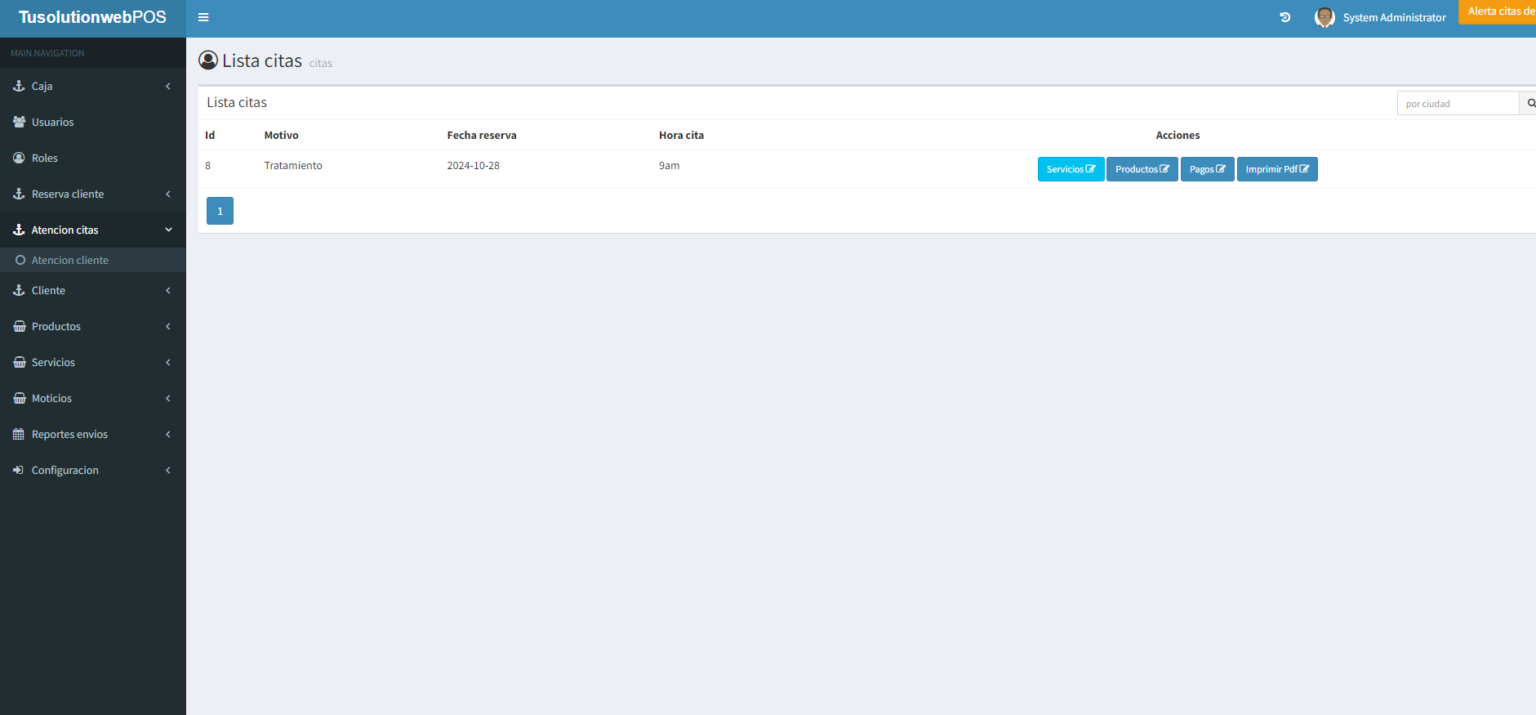The image size is (1536, 715).
Task: Toggle the hamburger sidebar menu icon
Action: pyautogui.click(x=203, y=17)
